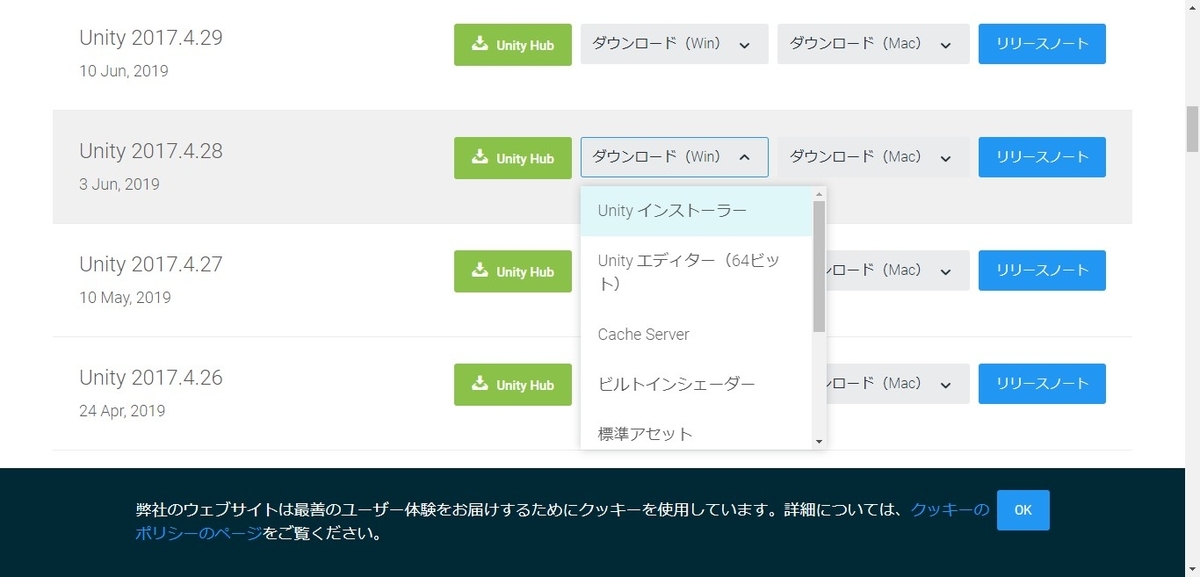Click chevron on Mac dropdown for Unity 2017.4.29
The height and width of the screenshot is (577, 1200).
(x=944, y=45)
